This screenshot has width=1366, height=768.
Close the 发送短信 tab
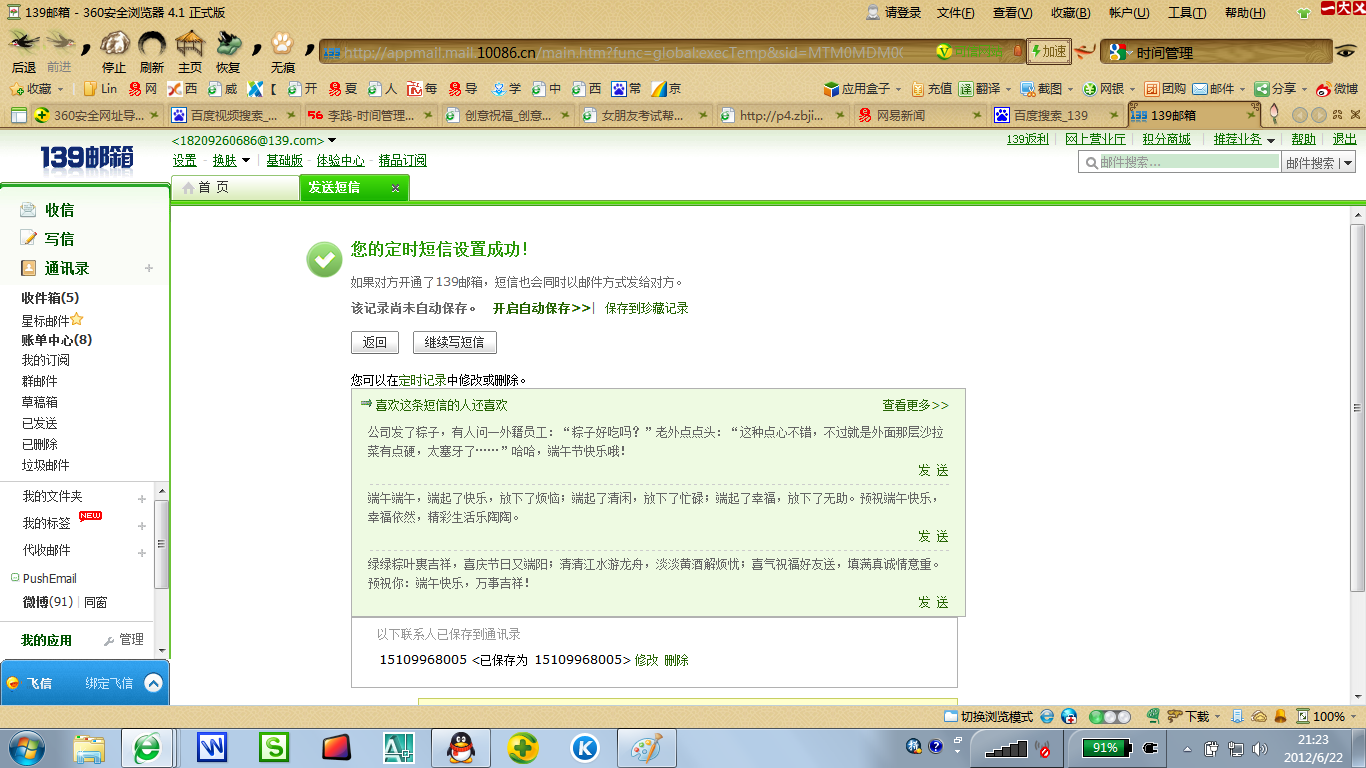(395, 188)
